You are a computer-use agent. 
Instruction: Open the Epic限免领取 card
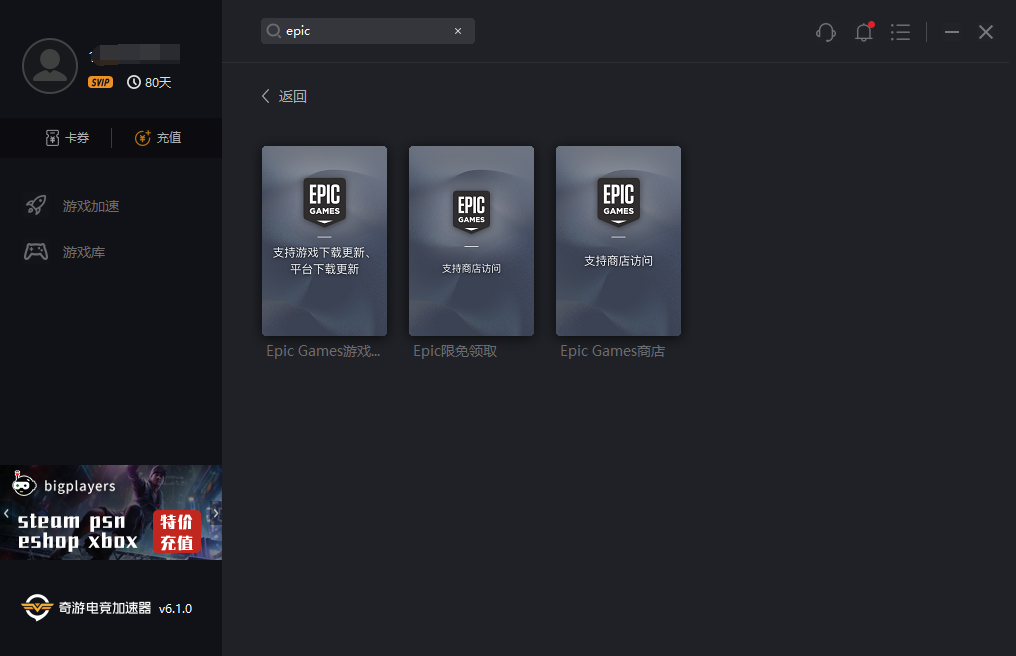(471, 240)
